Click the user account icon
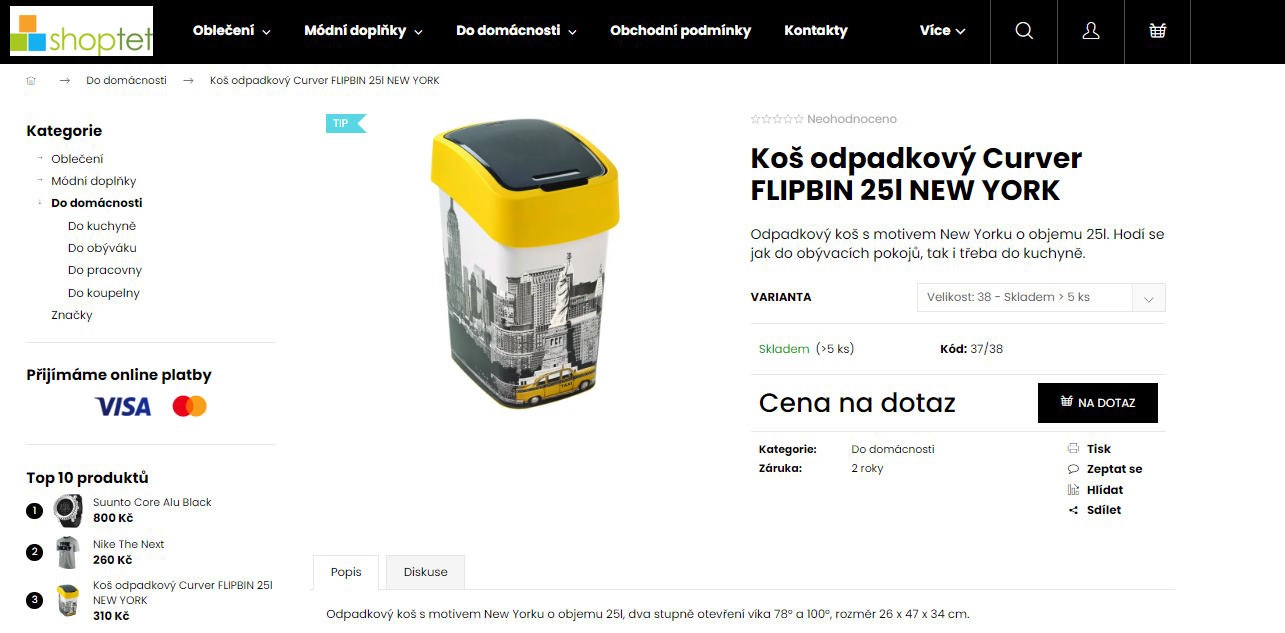1285x633 pixels. click(1090, 31)
